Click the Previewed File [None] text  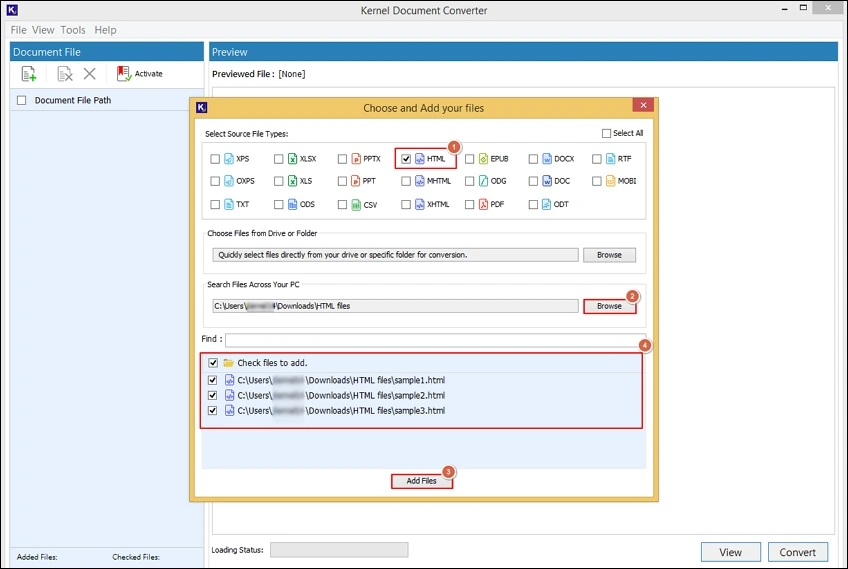click(x=259, y=74)
